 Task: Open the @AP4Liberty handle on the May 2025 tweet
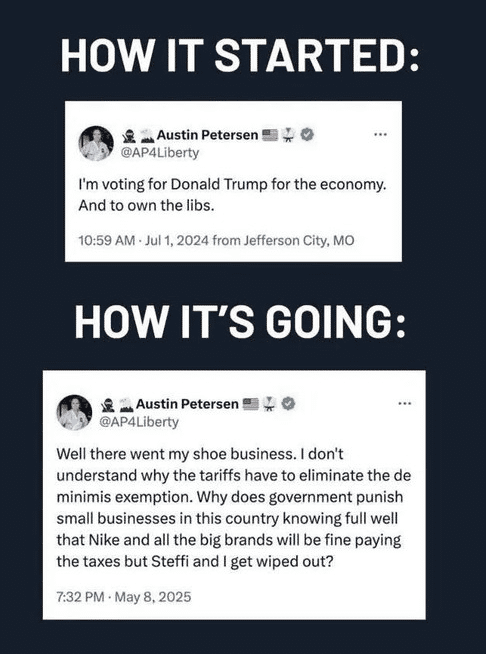point(138,422)
